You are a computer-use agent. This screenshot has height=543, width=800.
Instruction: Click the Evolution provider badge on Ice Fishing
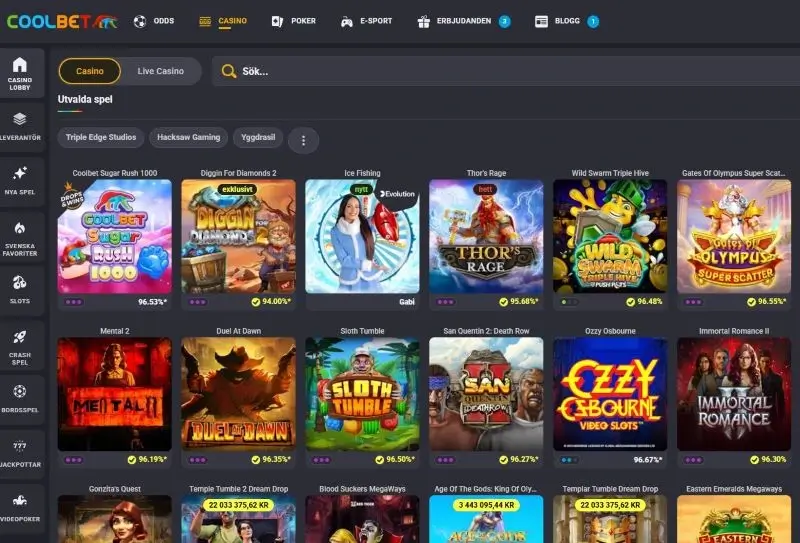point(397,194)
